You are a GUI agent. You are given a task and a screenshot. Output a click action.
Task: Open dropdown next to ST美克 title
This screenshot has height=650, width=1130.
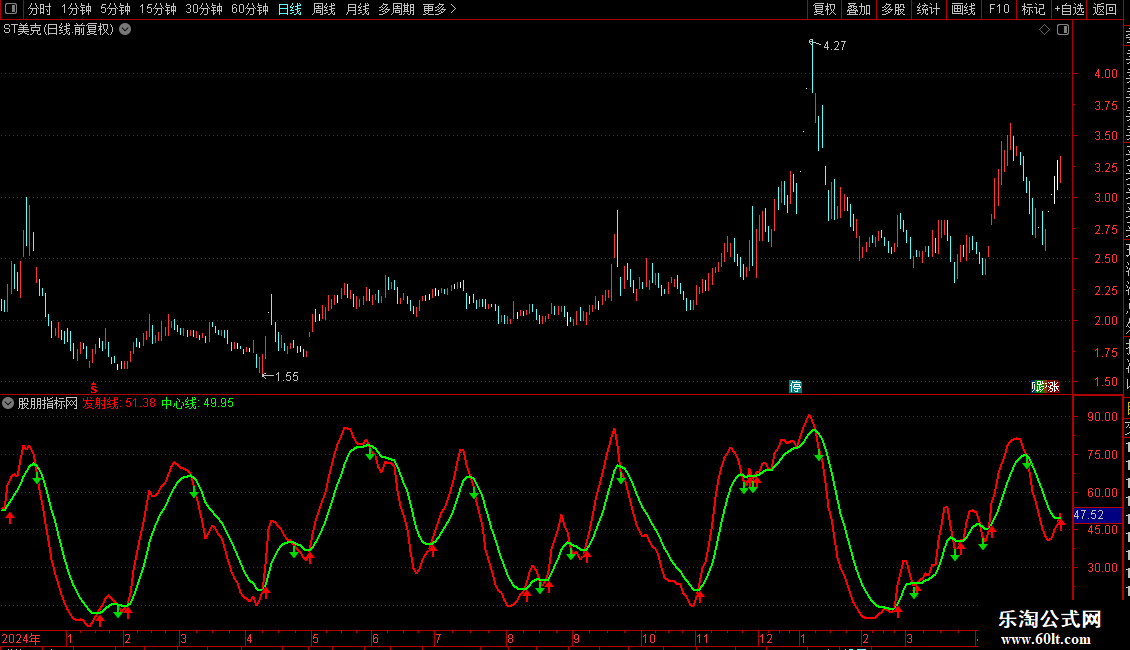[x=125, y=30]
